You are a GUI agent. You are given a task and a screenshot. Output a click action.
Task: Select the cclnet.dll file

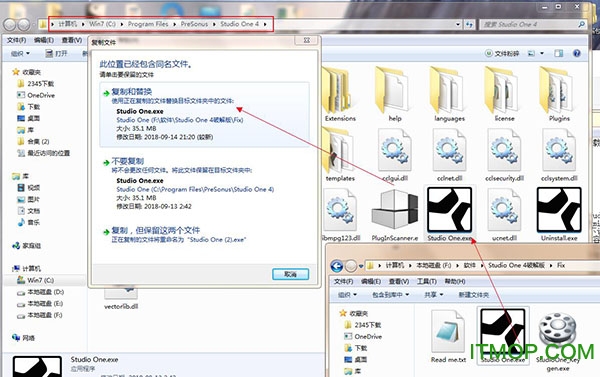point(449,155)
